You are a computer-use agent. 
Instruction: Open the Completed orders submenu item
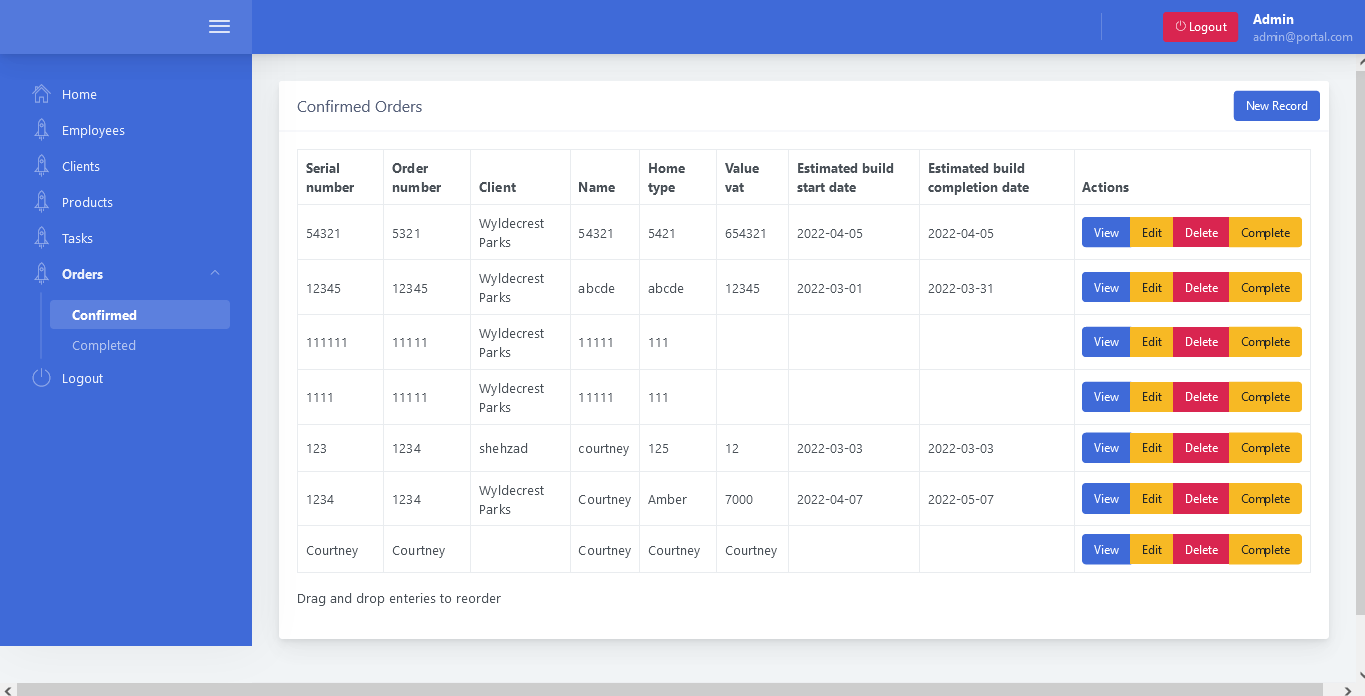coord(104,345)
